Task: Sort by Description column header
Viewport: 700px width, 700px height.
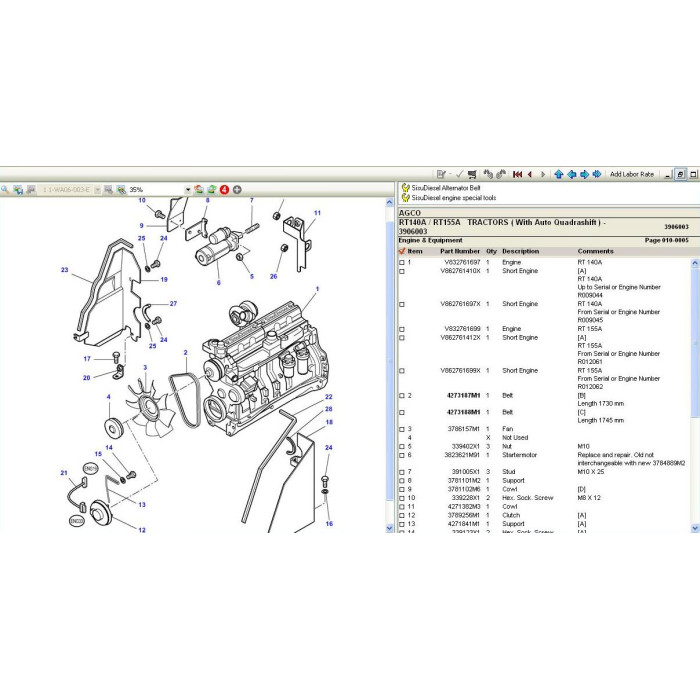Action: [x=521, y=251]
